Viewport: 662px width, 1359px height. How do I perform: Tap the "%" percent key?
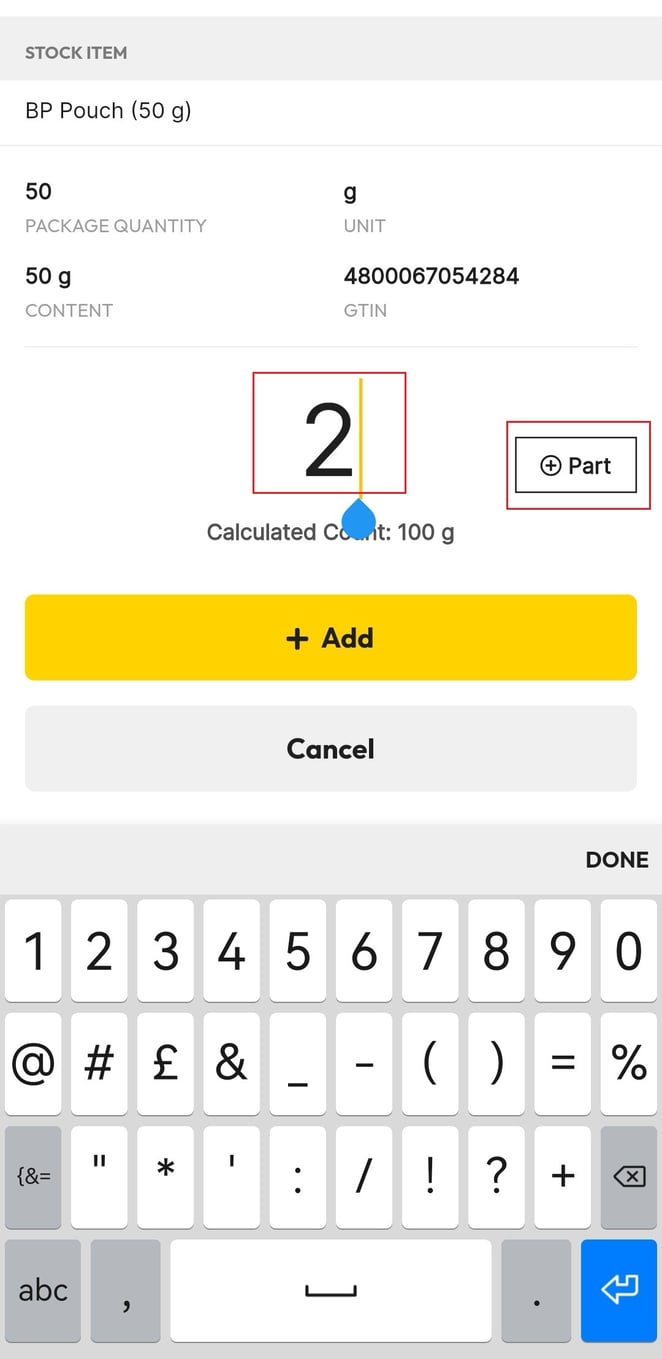coord(628,1063)
